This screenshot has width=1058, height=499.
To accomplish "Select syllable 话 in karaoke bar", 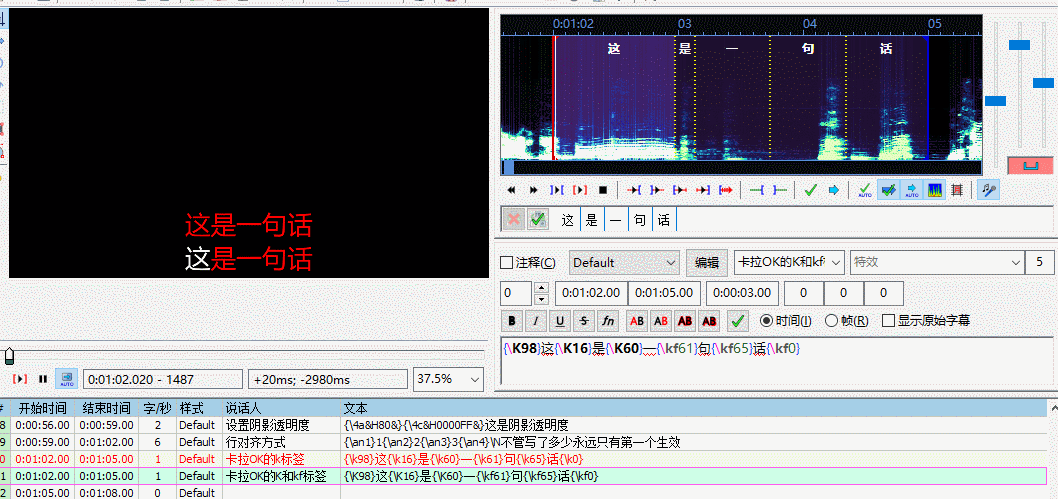I will click(x=664, y=220).
